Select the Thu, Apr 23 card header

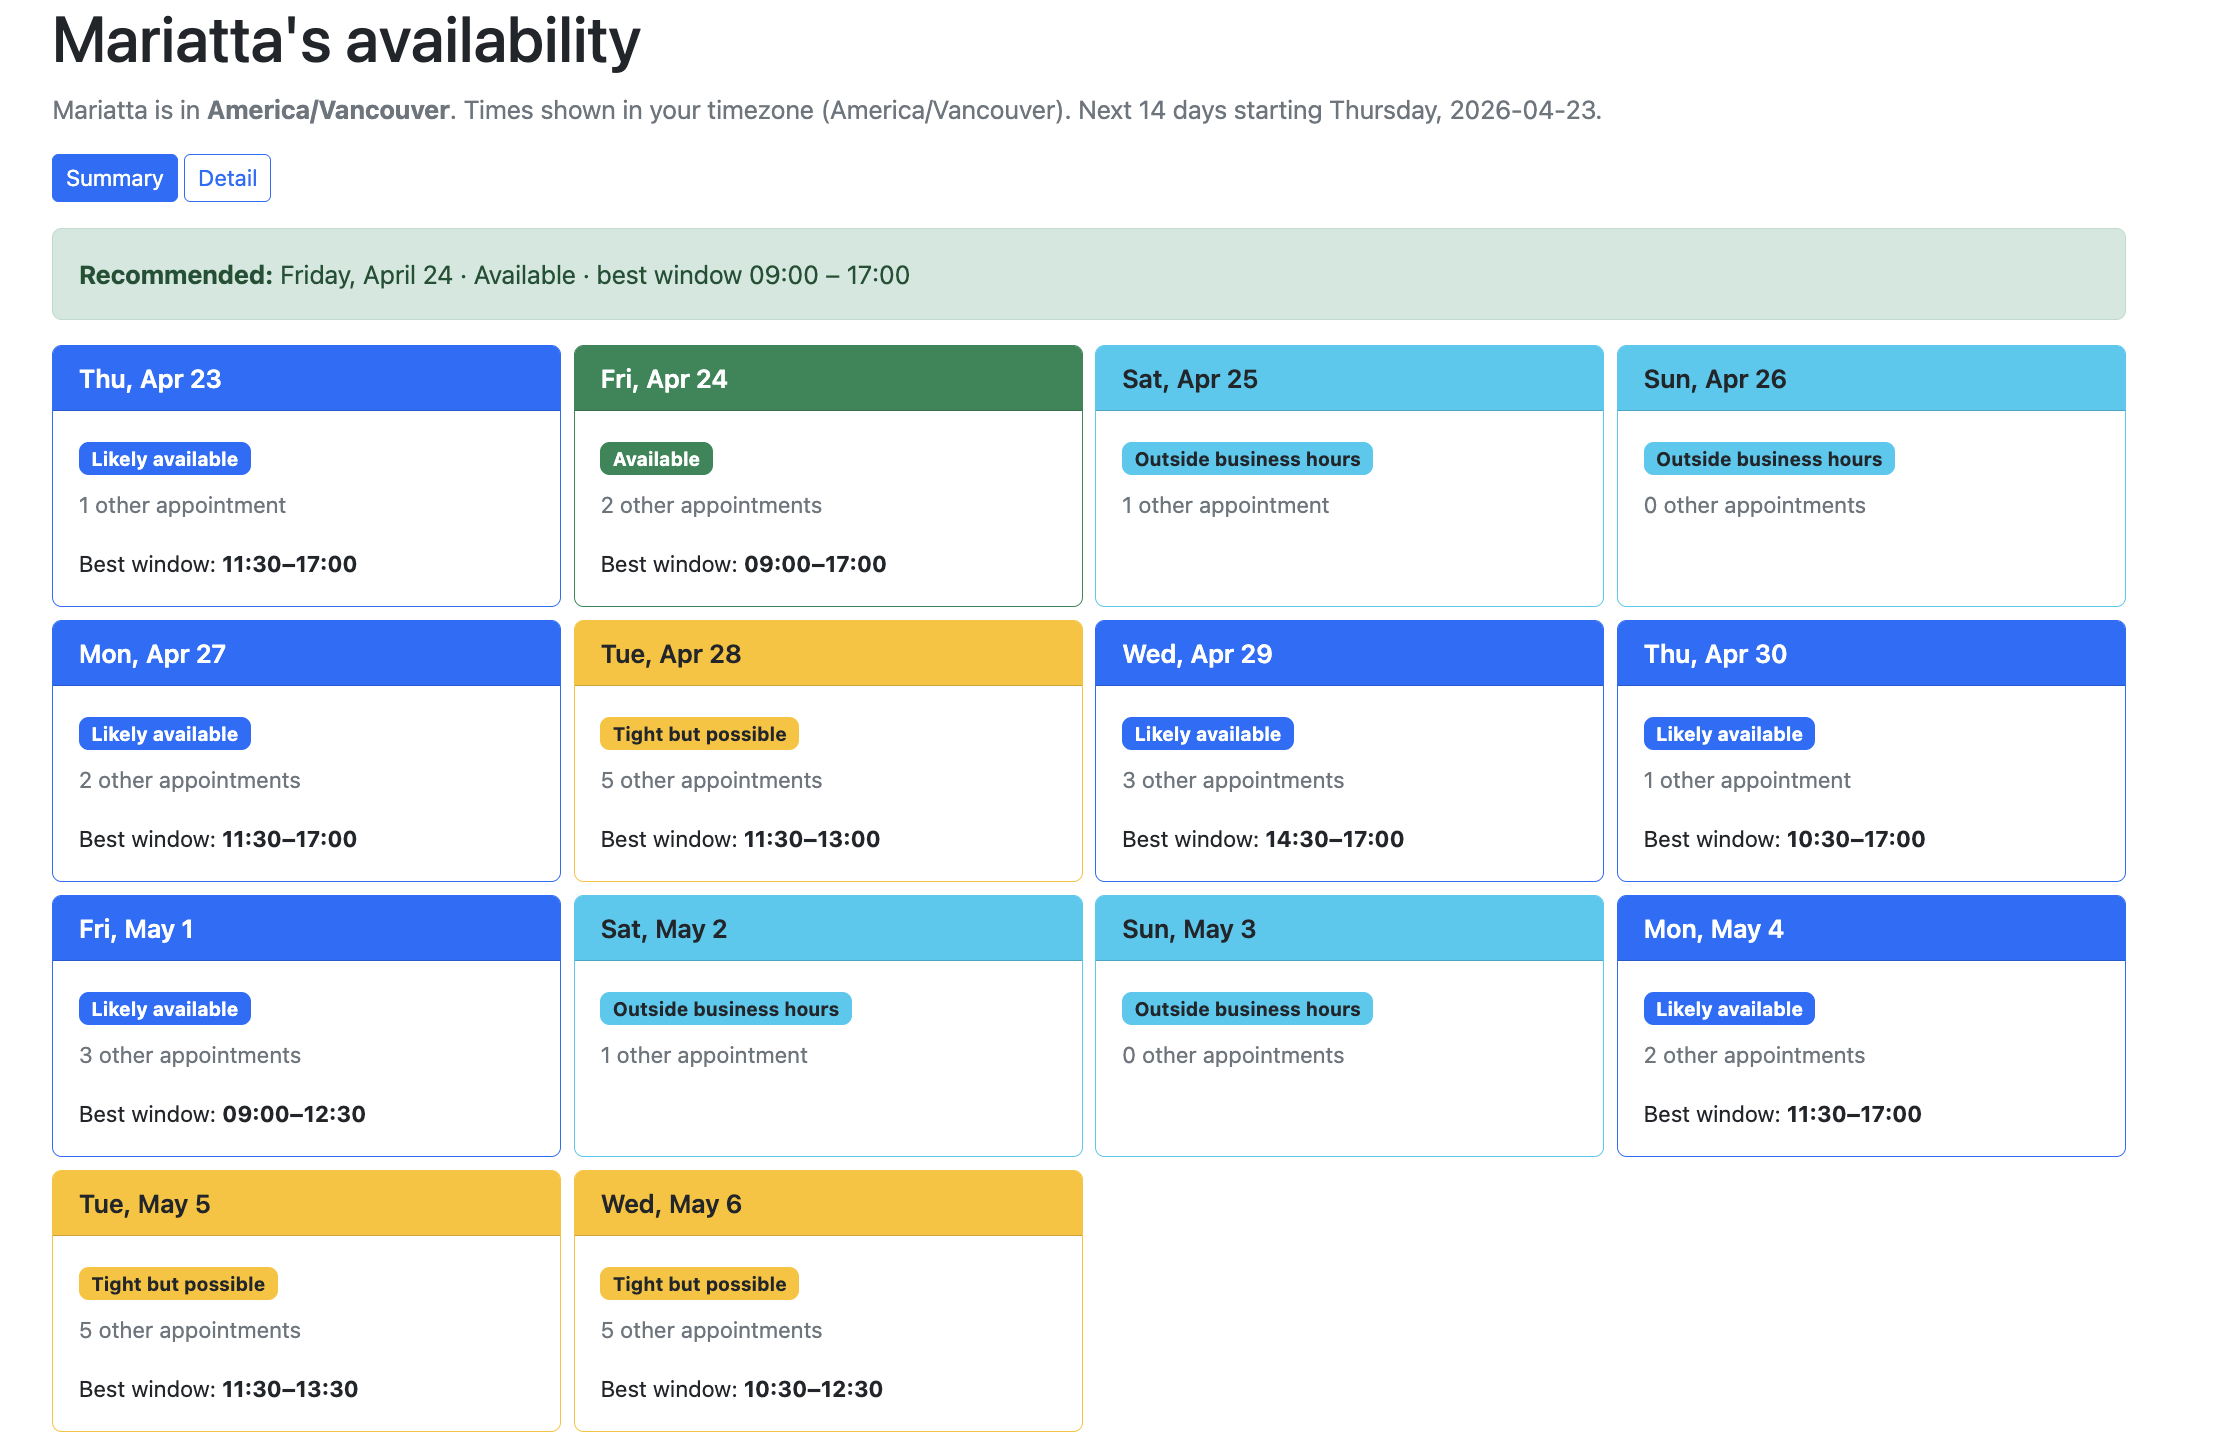[306, 379]
